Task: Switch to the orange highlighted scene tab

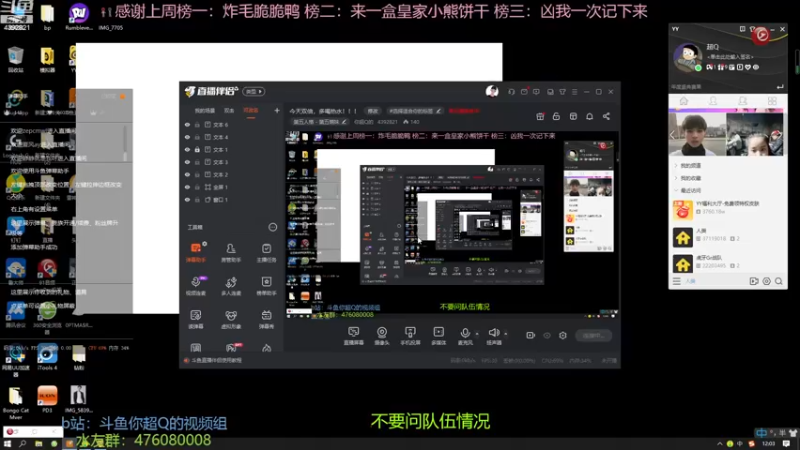Action: (251, 111)
